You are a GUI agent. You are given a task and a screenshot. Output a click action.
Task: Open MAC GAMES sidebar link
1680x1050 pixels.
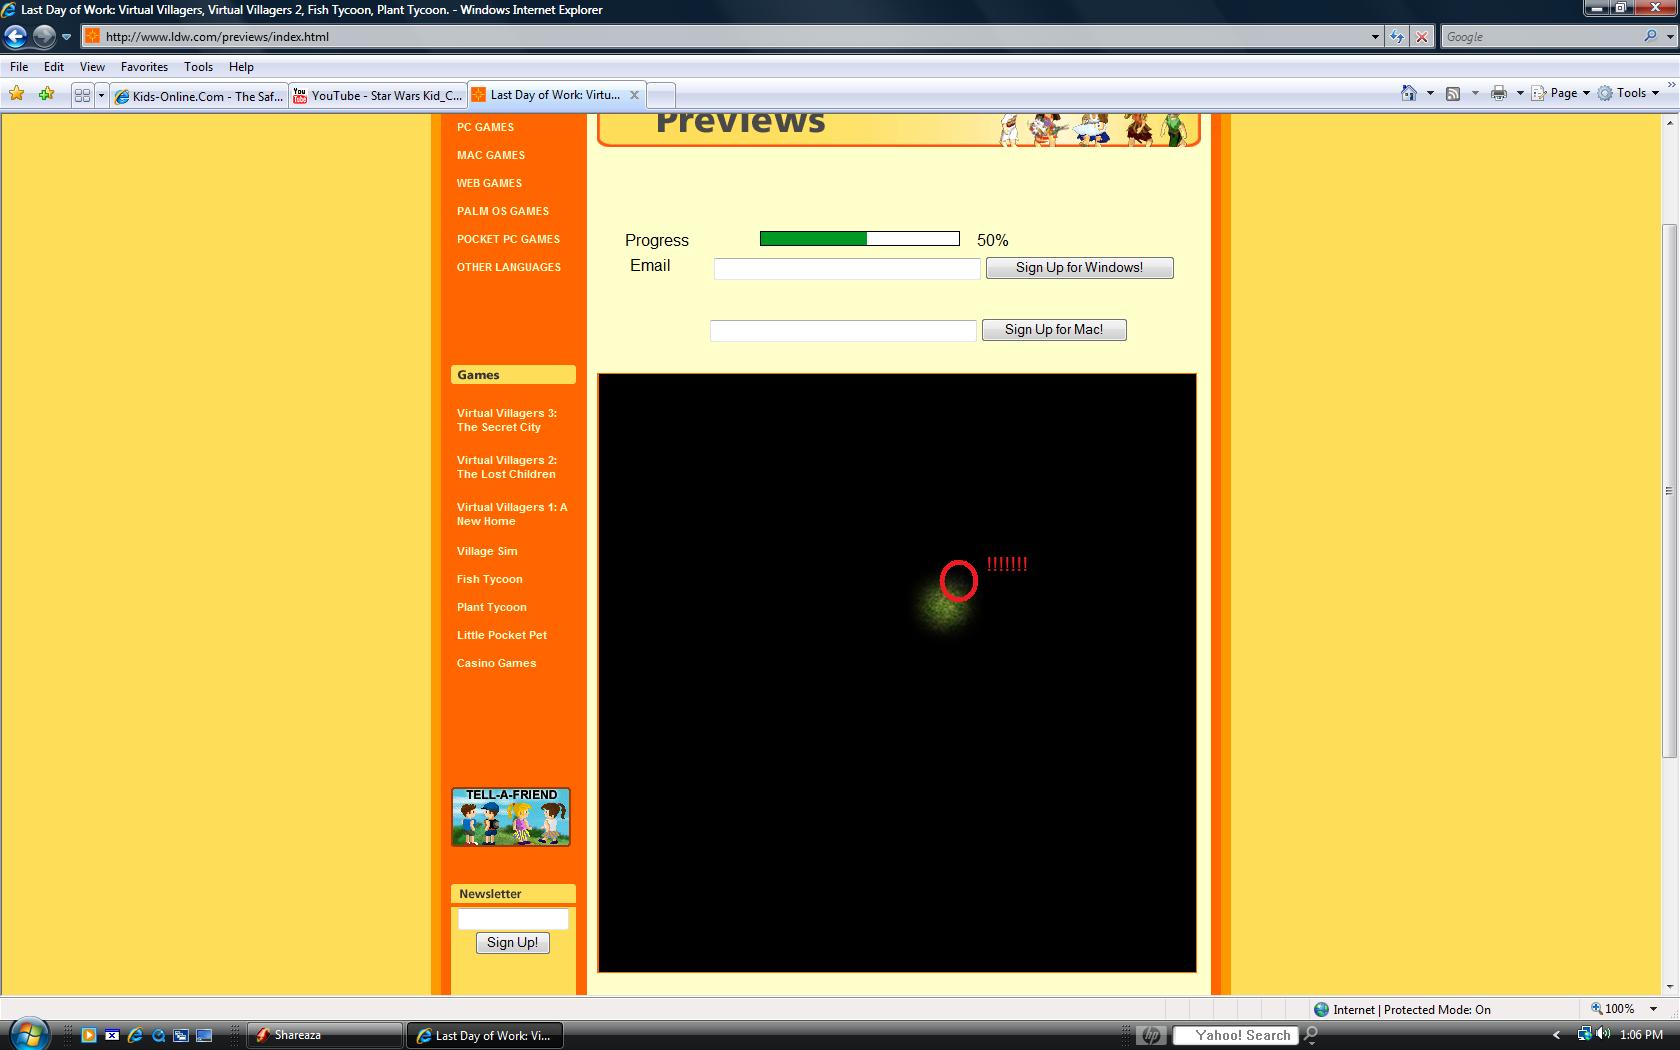(x=490, y=155)
